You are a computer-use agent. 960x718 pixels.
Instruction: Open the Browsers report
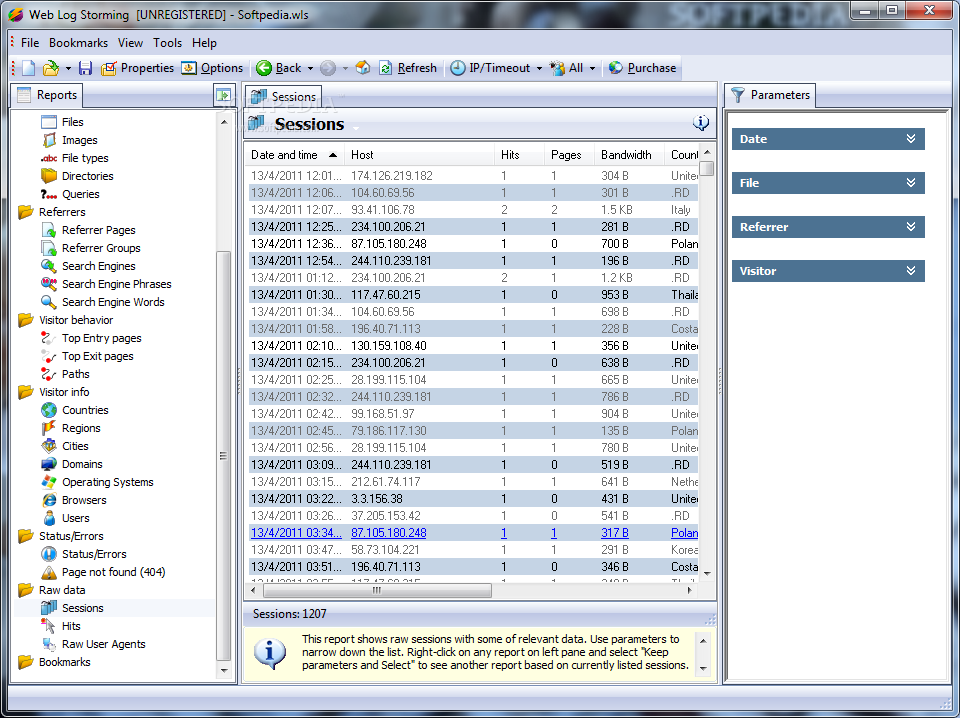coord(73,500)
